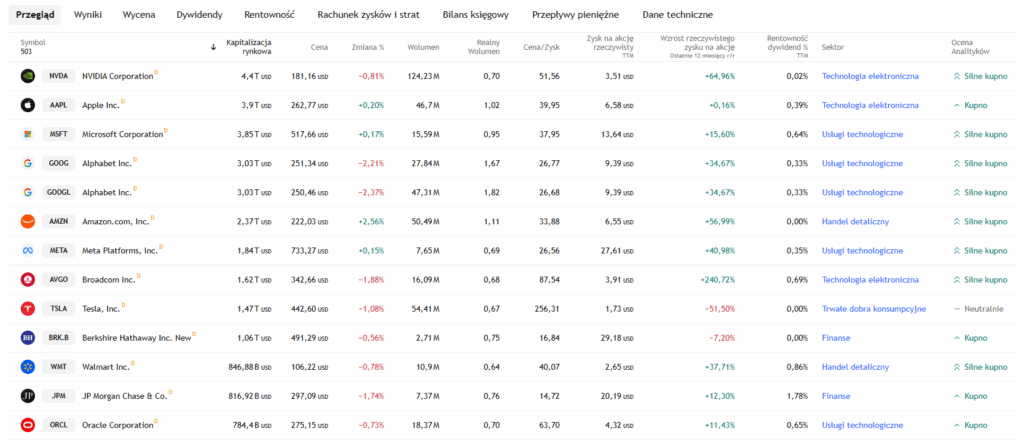Click the Berkshire Hathaway logo icon
1024x441 pixels.
(x=28, y=338)
